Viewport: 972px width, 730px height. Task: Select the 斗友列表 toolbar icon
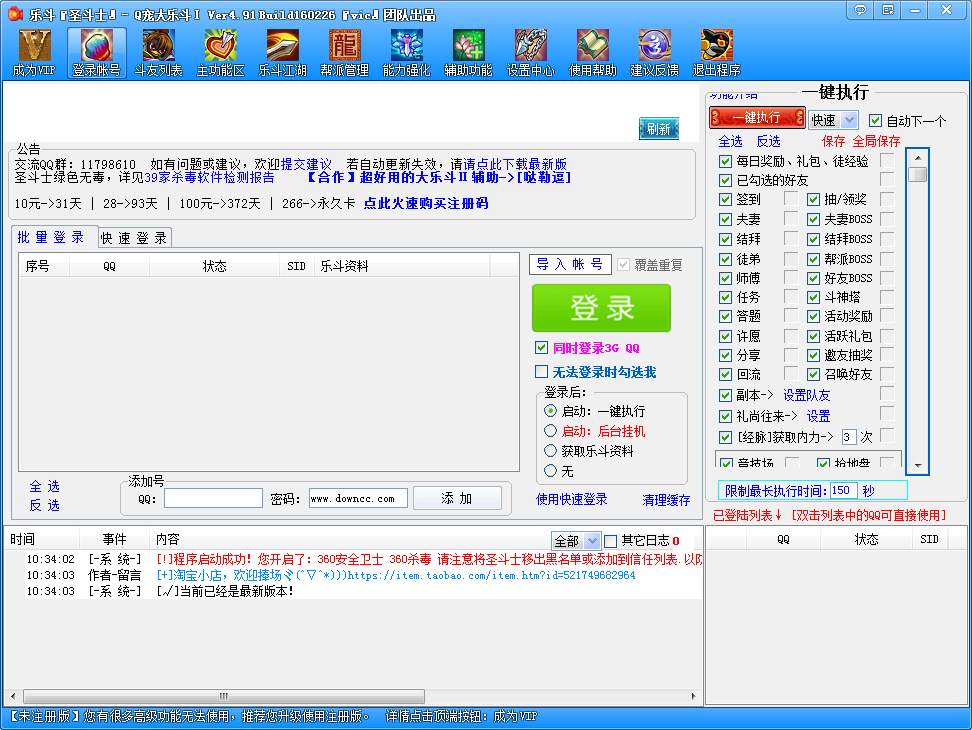158,52
